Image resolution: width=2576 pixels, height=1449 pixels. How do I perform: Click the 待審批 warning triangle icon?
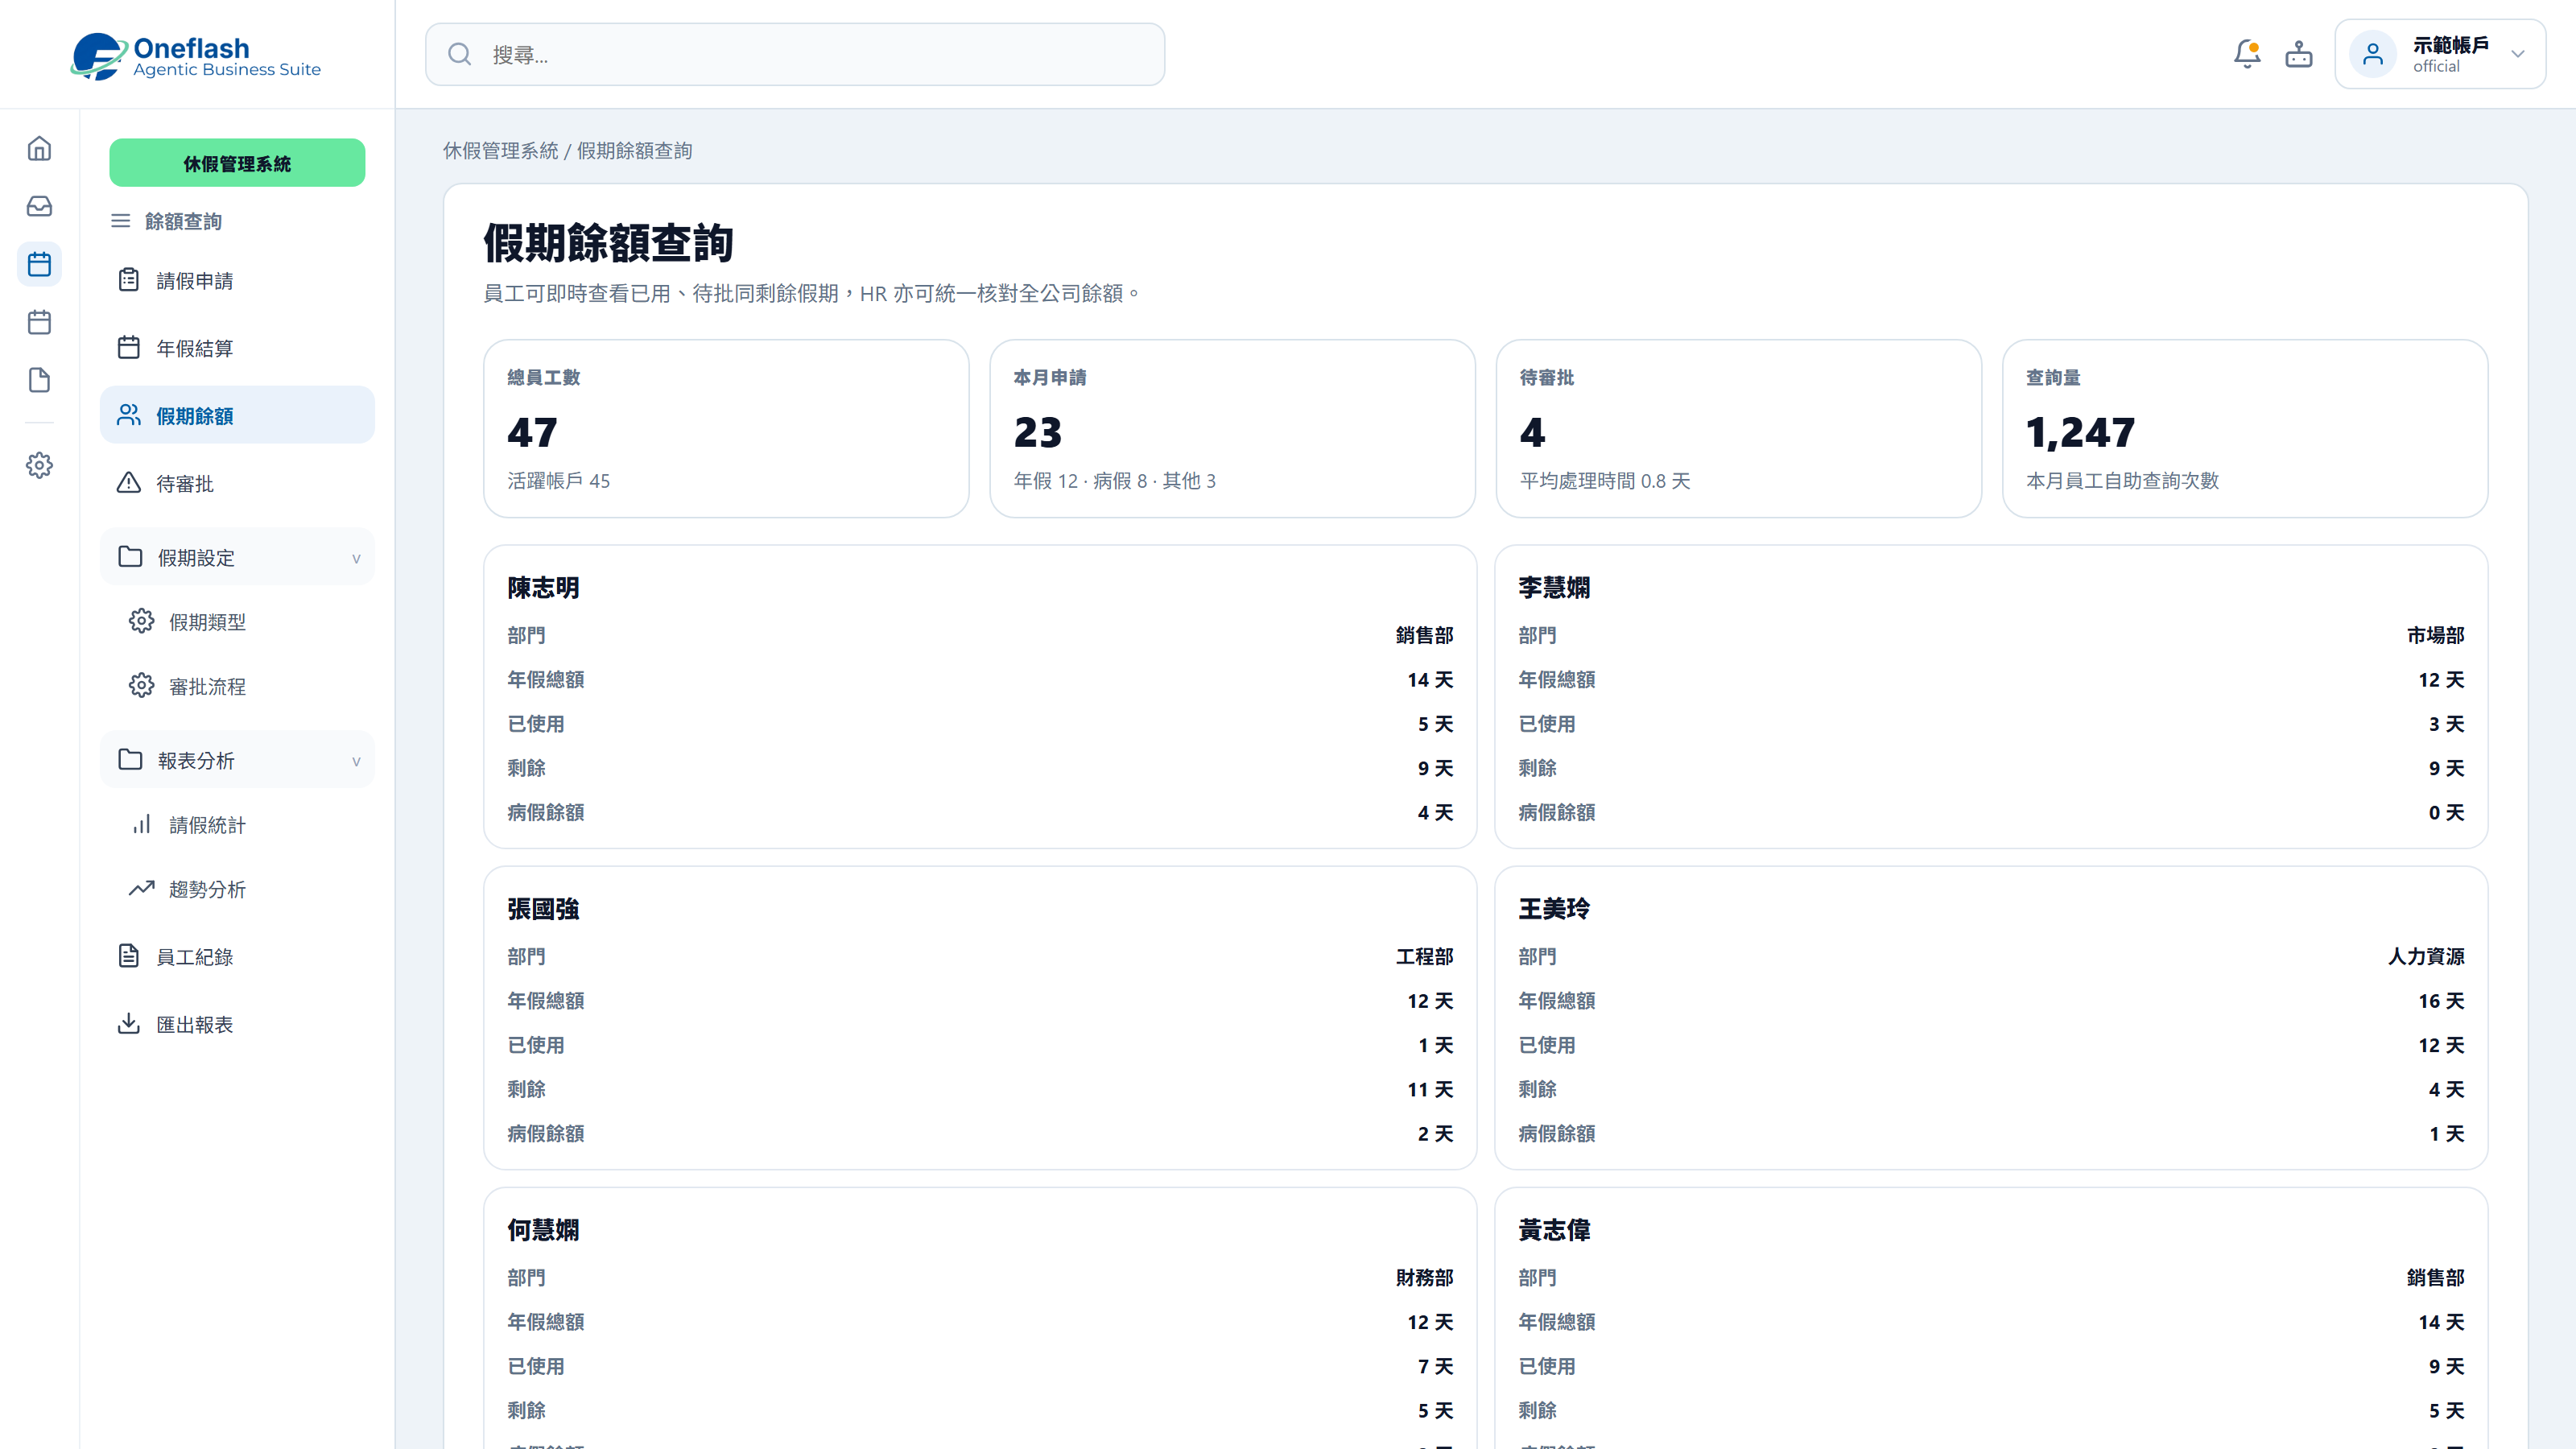pos(129,483)
